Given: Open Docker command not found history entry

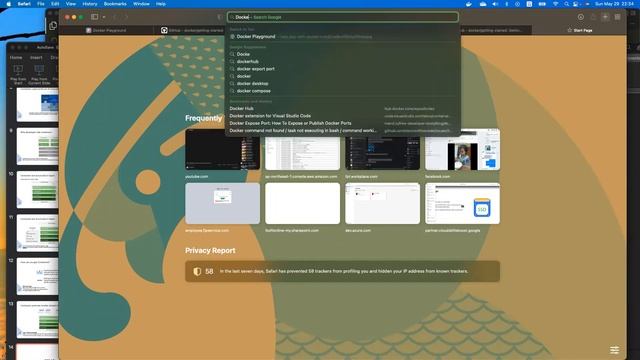Looking at the screenshot, I should [343, 131].
